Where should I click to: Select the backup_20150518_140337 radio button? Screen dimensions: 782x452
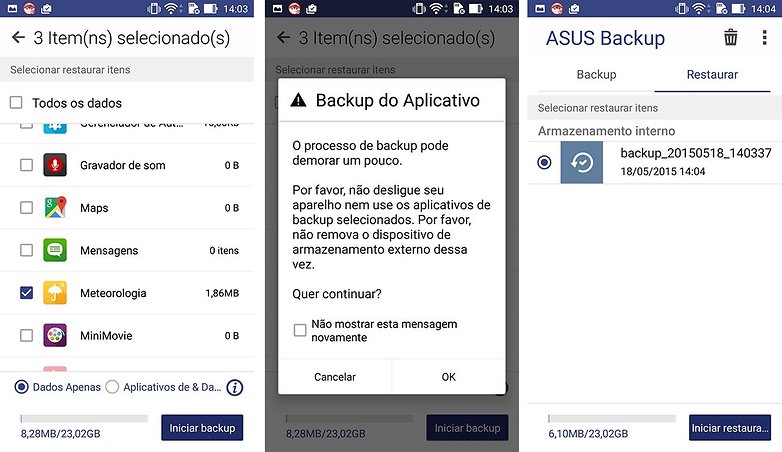(x=544, y=162)
